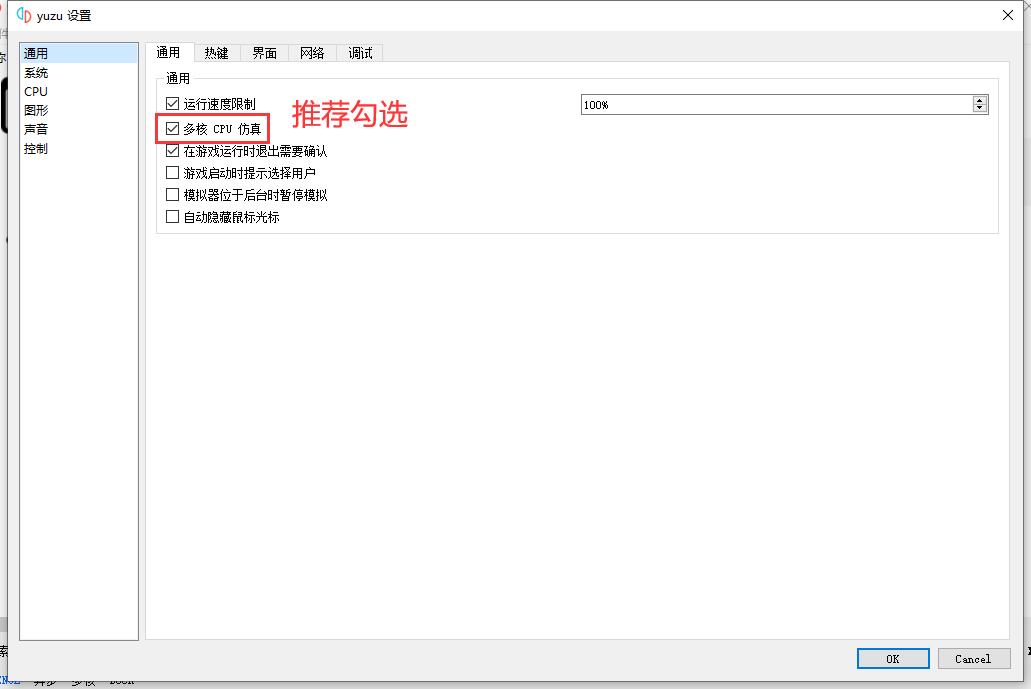Viewport: 1031px width, 689px height.
Task: Open the 声音 settings section
Action: (x=36, y=129)
